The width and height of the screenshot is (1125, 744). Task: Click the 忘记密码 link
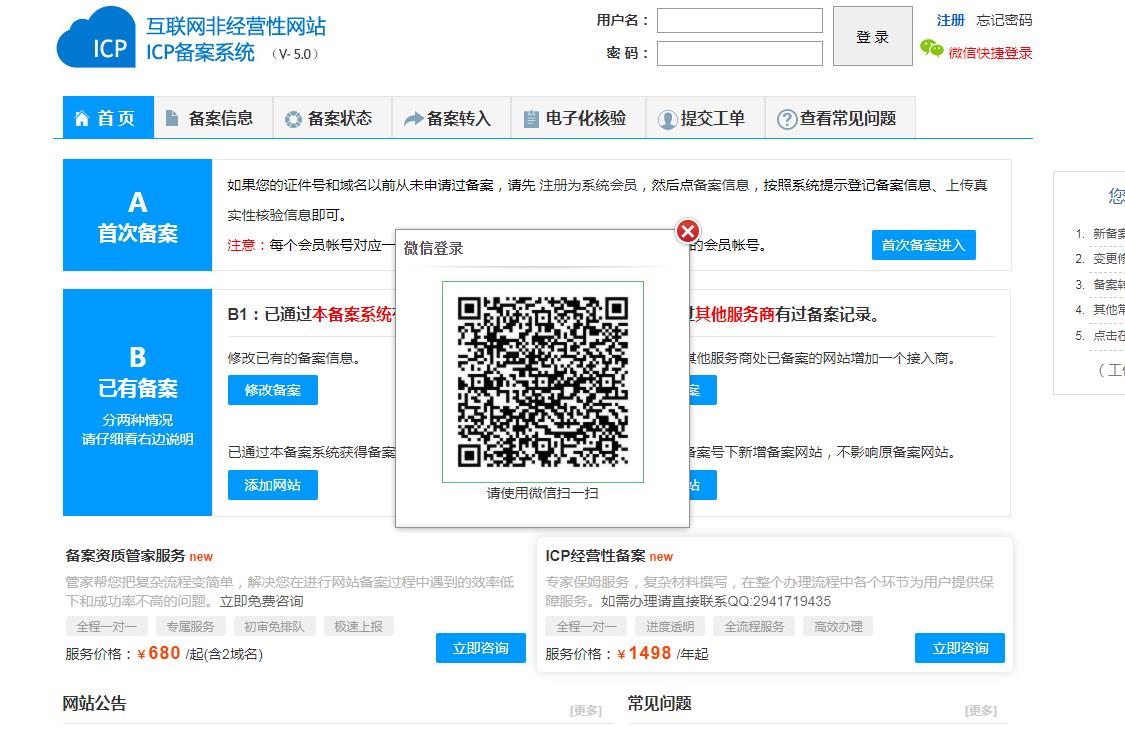click(x=1004, y=20)
